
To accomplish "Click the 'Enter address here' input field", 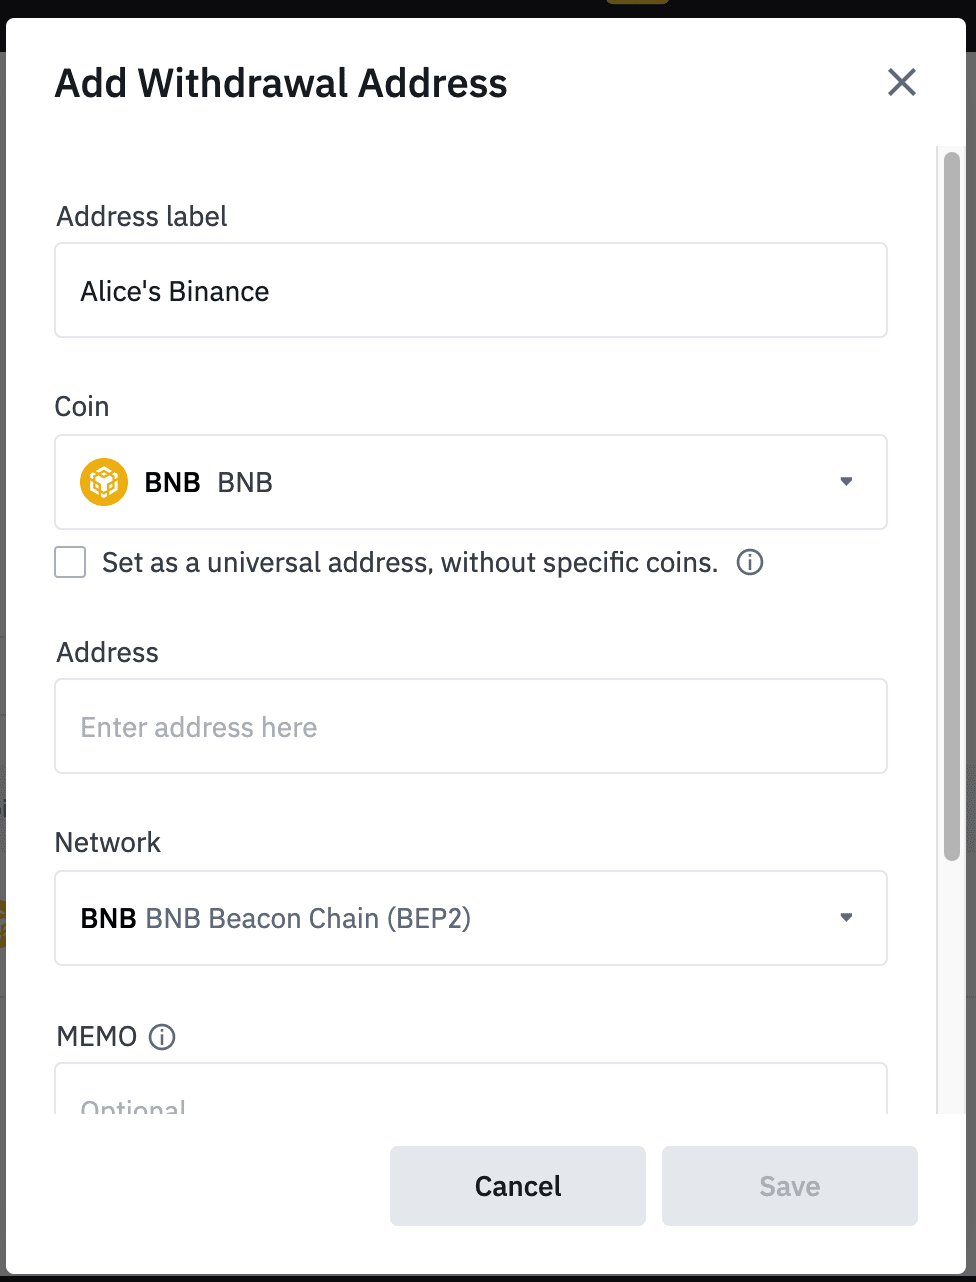I will (x=471, y=726).
